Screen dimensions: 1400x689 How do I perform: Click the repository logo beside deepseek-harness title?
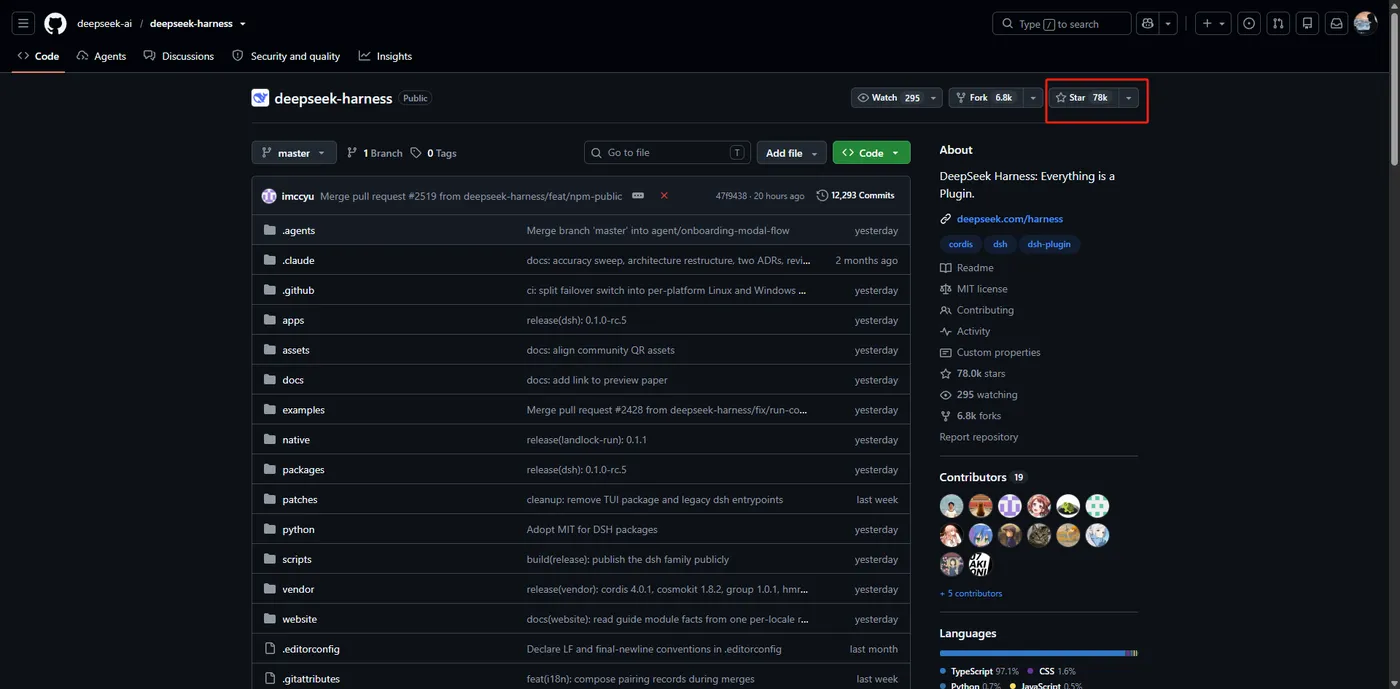pyautogui.click(x=260, y=98)
